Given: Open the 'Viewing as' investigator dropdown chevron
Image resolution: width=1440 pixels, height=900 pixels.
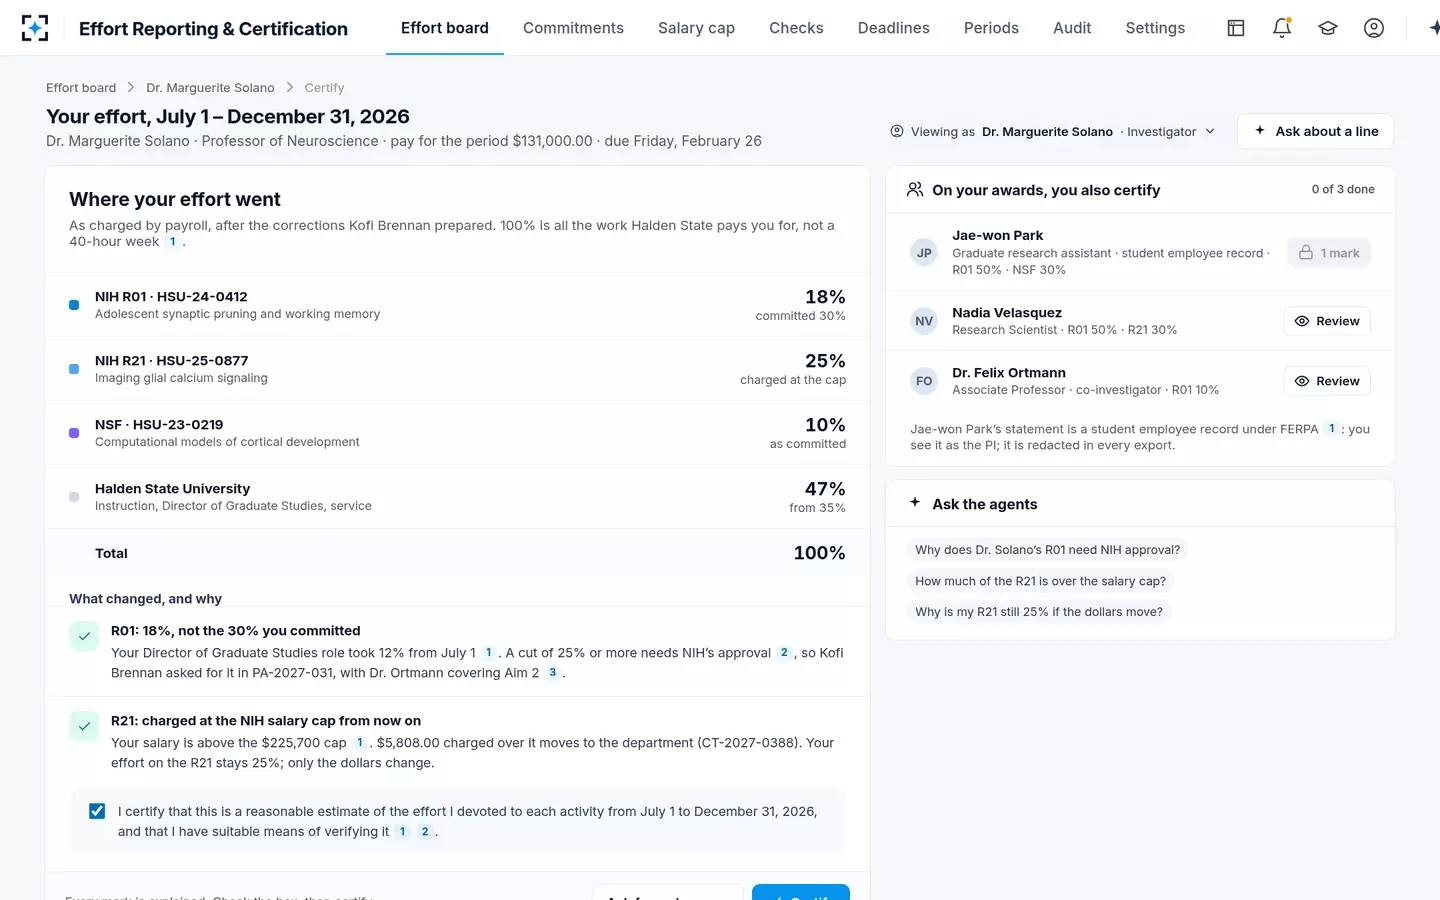Looking at the screenshot, I should click(x=1210, y=131).
